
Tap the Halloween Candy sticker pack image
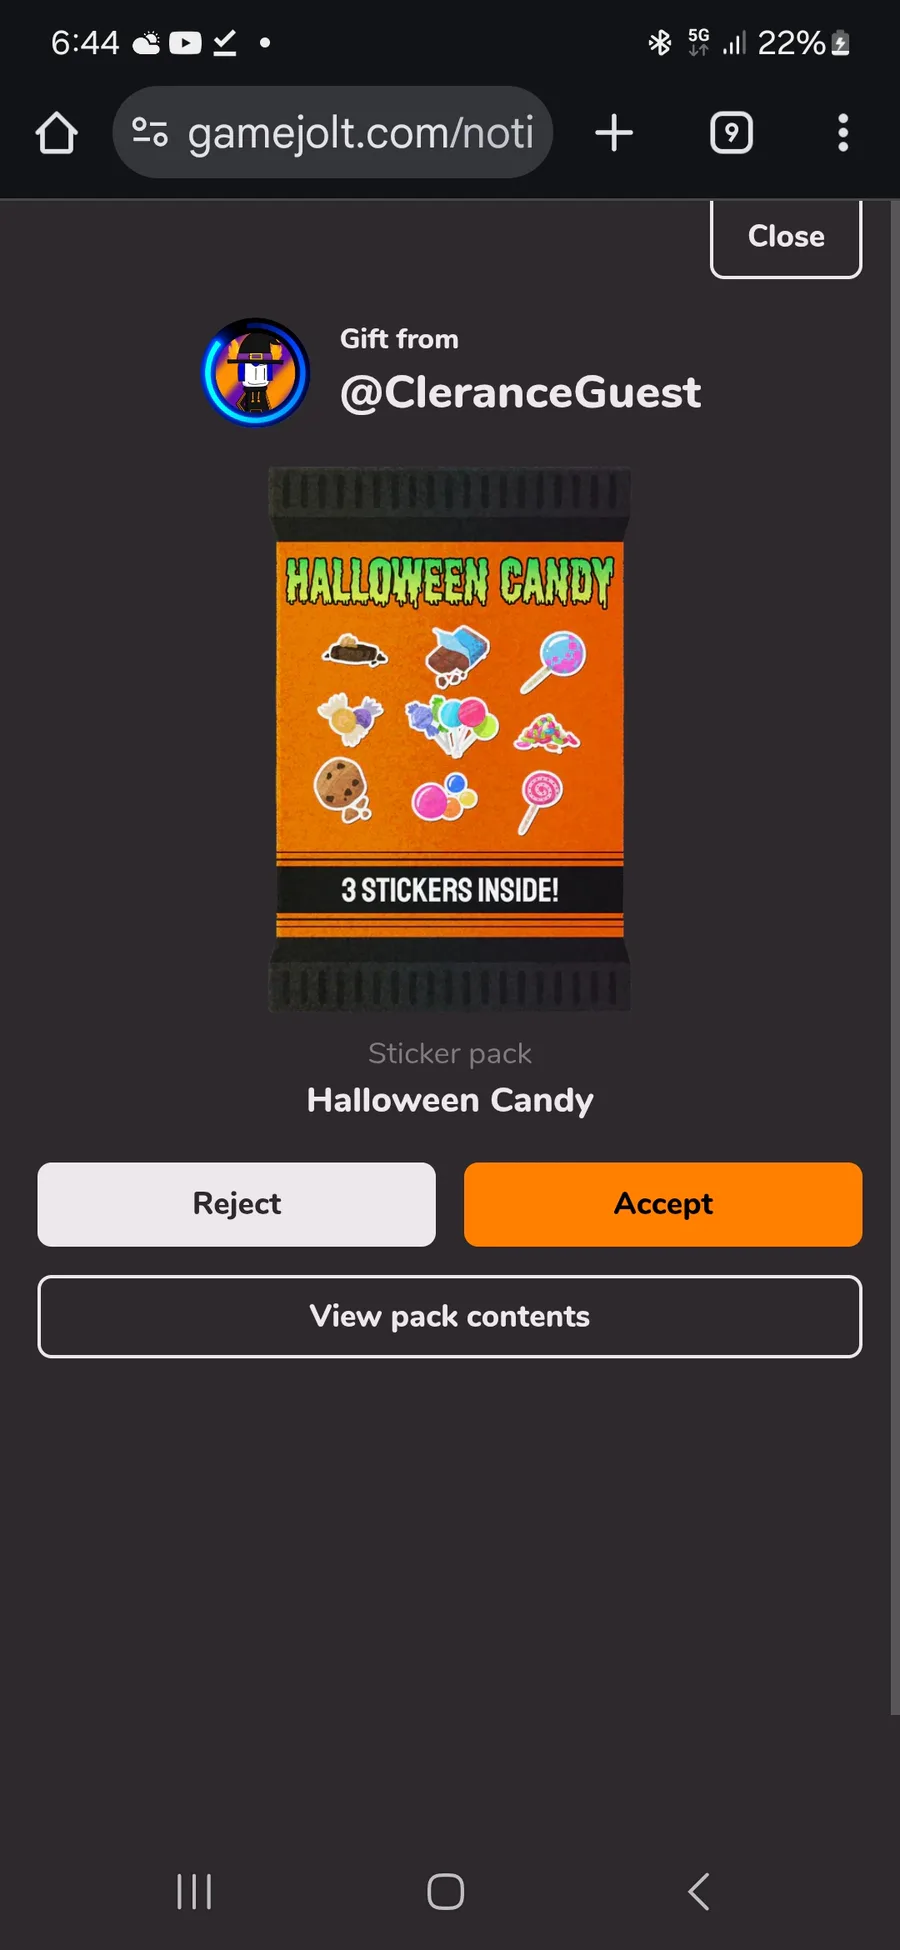point(450,740)
